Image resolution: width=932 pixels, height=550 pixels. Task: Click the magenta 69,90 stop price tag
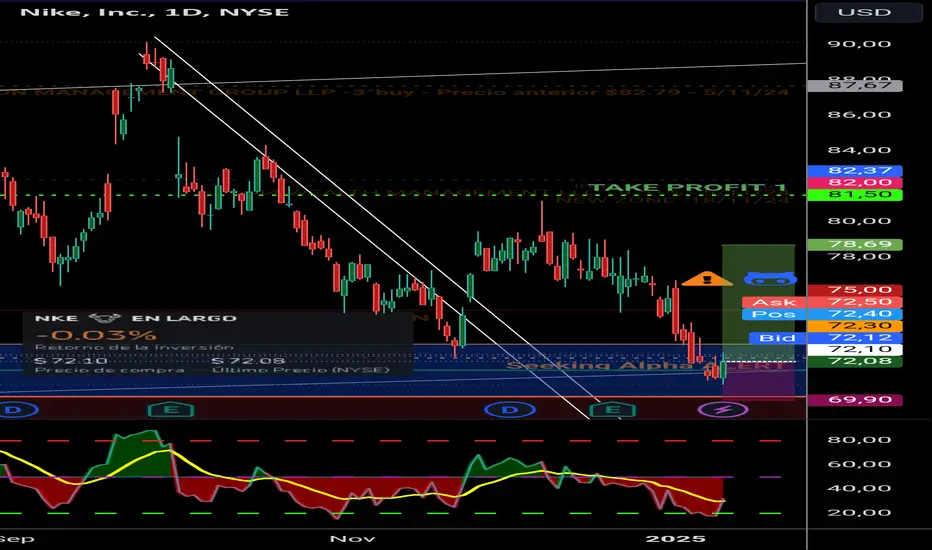point(855,400)
